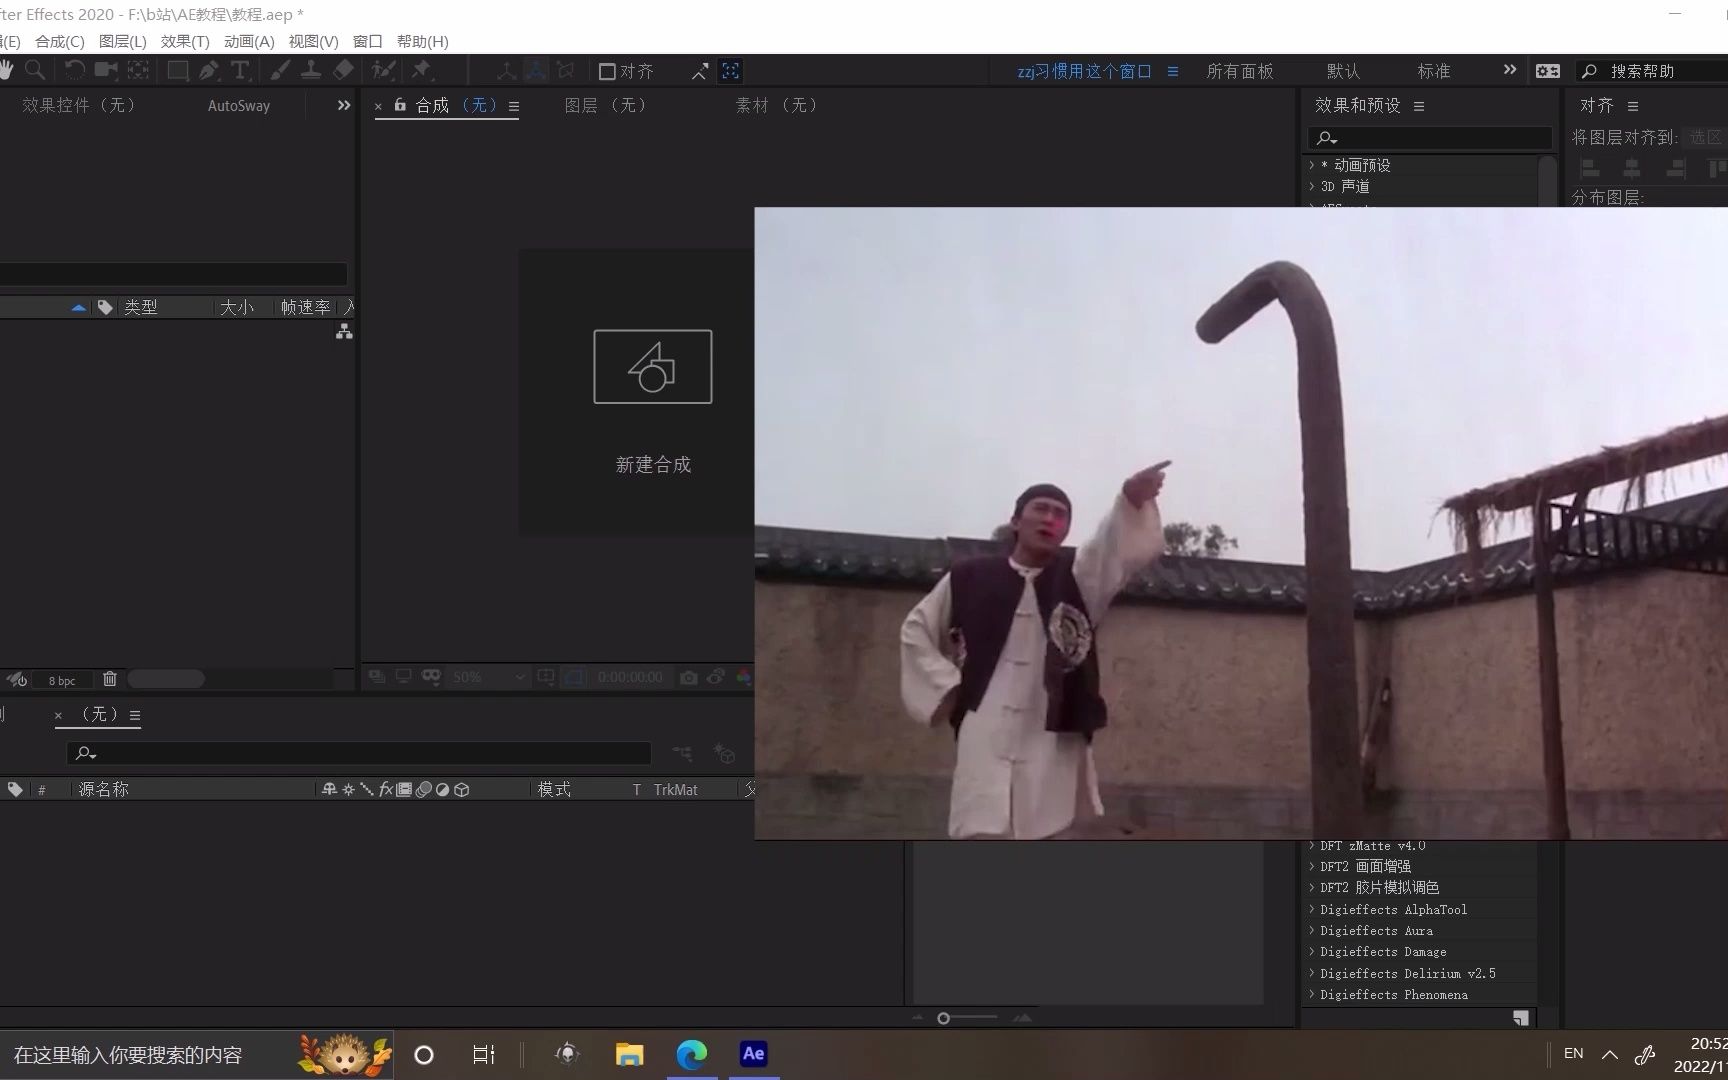The width and height of the screenshot is (1728, 1080).
Task: Select the Pen tool
Action: (208, 70)
